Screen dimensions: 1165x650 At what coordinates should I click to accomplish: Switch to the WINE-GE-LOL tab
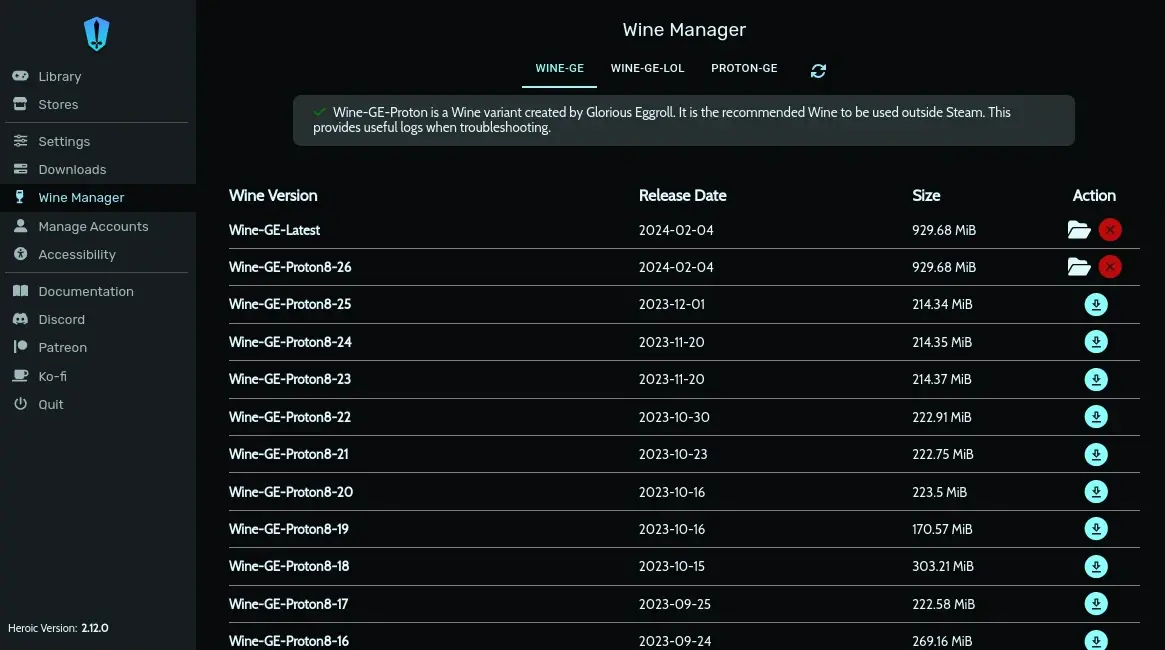647,68
